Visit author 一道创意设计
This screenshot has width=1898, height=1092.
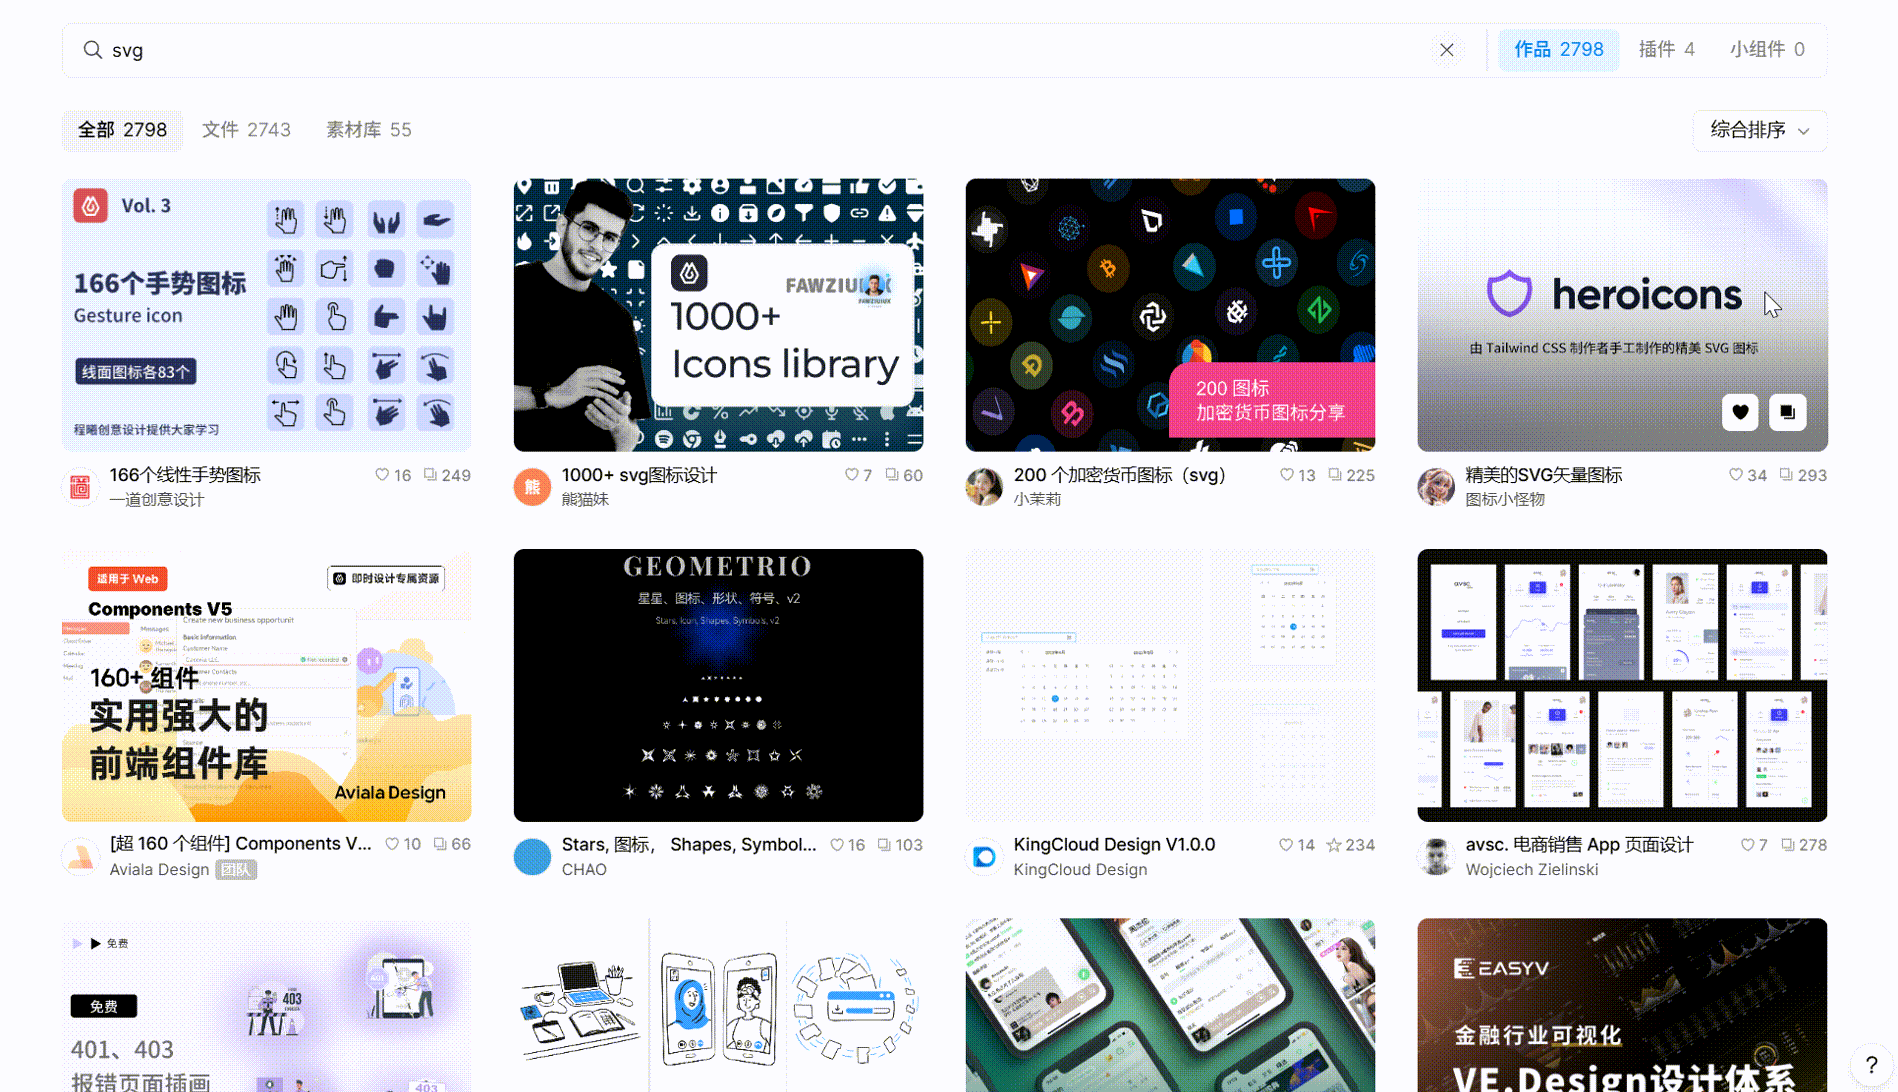(156, 500)
